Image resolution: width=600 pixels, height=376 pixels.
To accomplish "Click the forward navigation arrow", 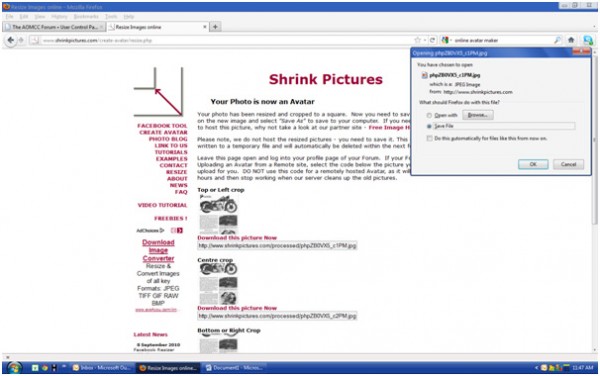I will [21, 40].
